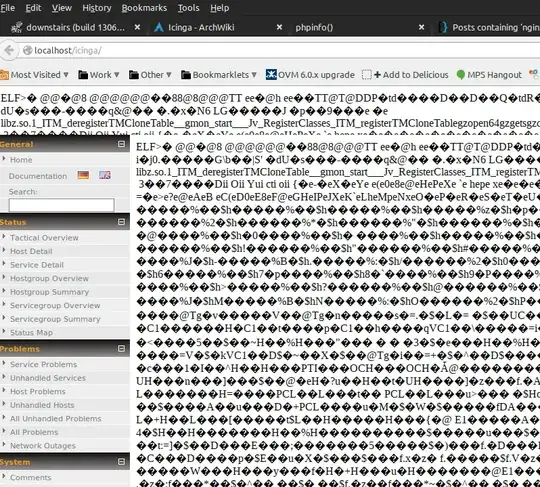Open Servicegroup Summary
This screenshot has width=540, height=487.
click(55, 319)
